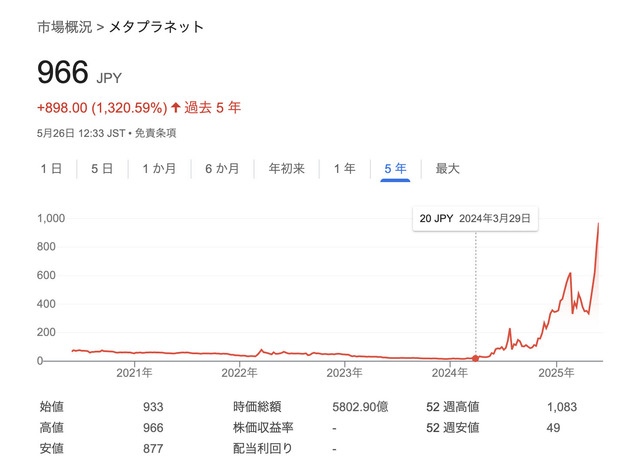Click the 5月26日 12:33 JST timestamp
640x472 pixels.
click(x=81, y=134)
